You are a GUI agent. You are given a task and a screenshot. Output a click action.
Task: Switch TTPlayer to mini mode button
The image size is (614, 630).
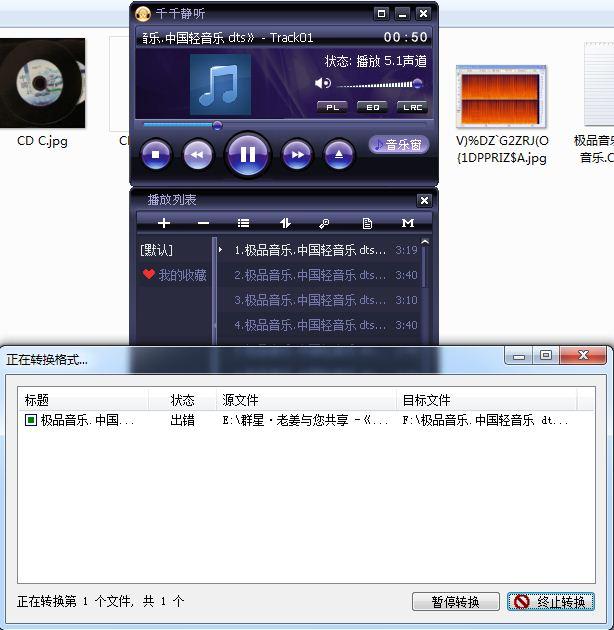click(x=381, y=14)
